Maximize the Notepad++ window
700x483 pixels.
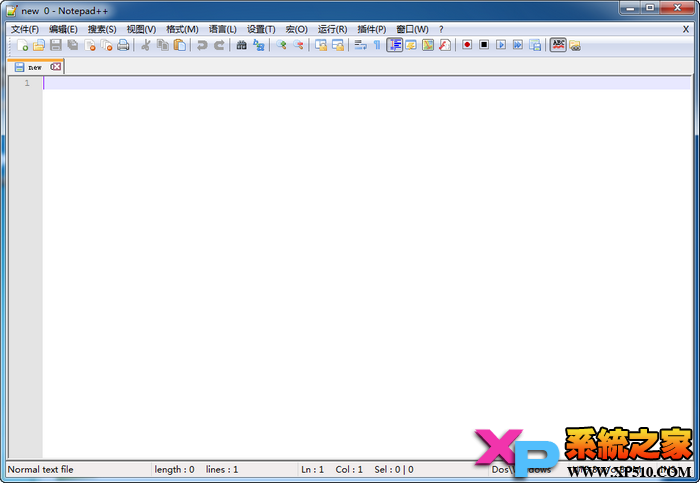650,8
